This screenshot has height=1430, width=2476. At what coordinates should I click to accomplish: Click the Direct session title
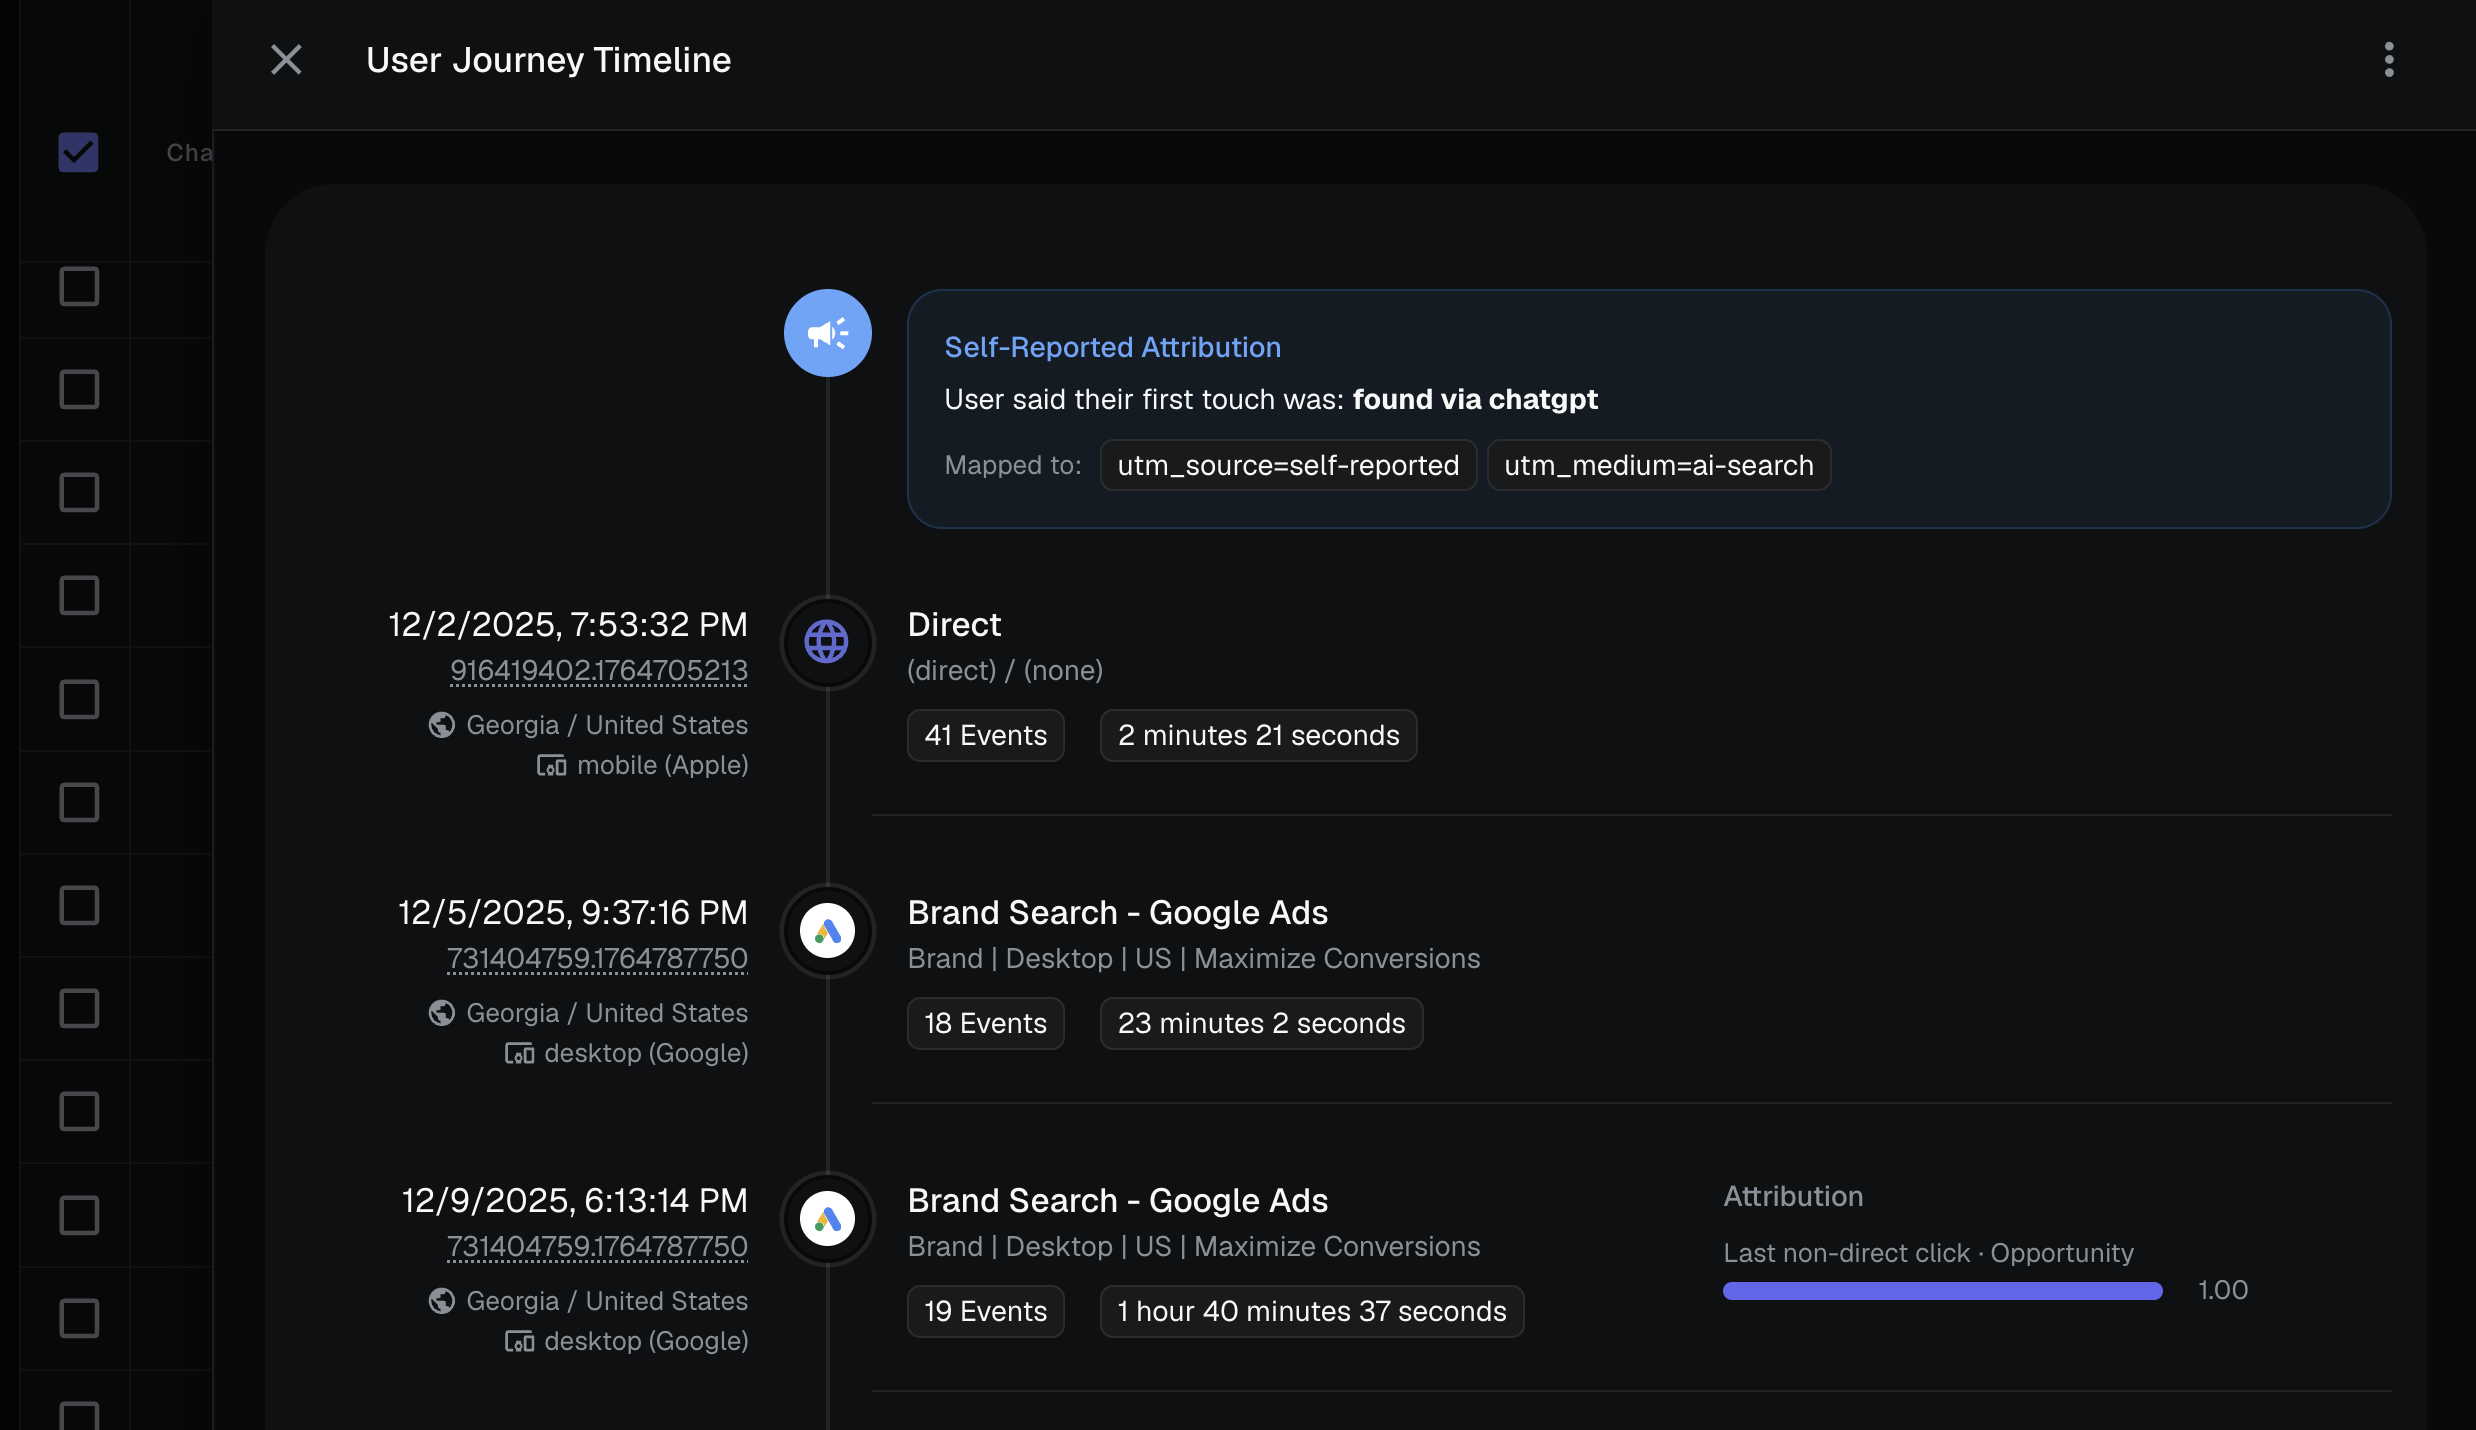(954, 624)
